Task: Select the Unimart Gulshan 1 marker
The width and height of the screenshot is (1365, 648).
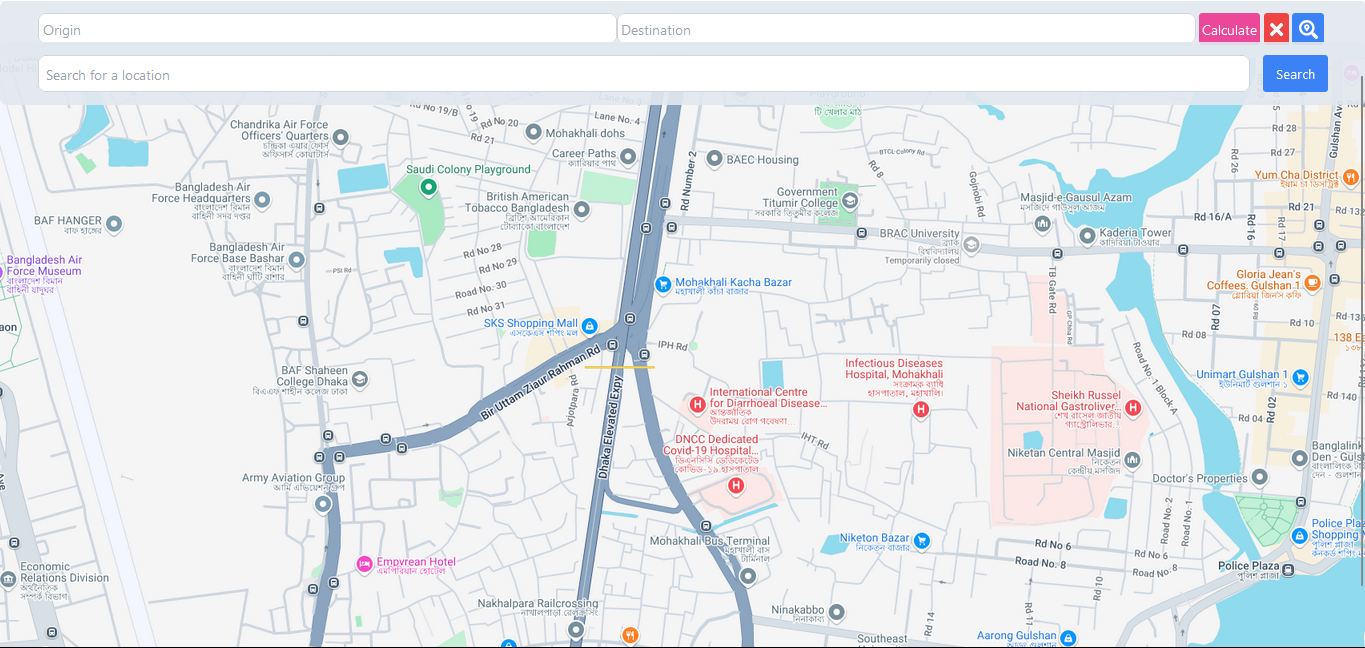Action: (x=1300, y=378)
